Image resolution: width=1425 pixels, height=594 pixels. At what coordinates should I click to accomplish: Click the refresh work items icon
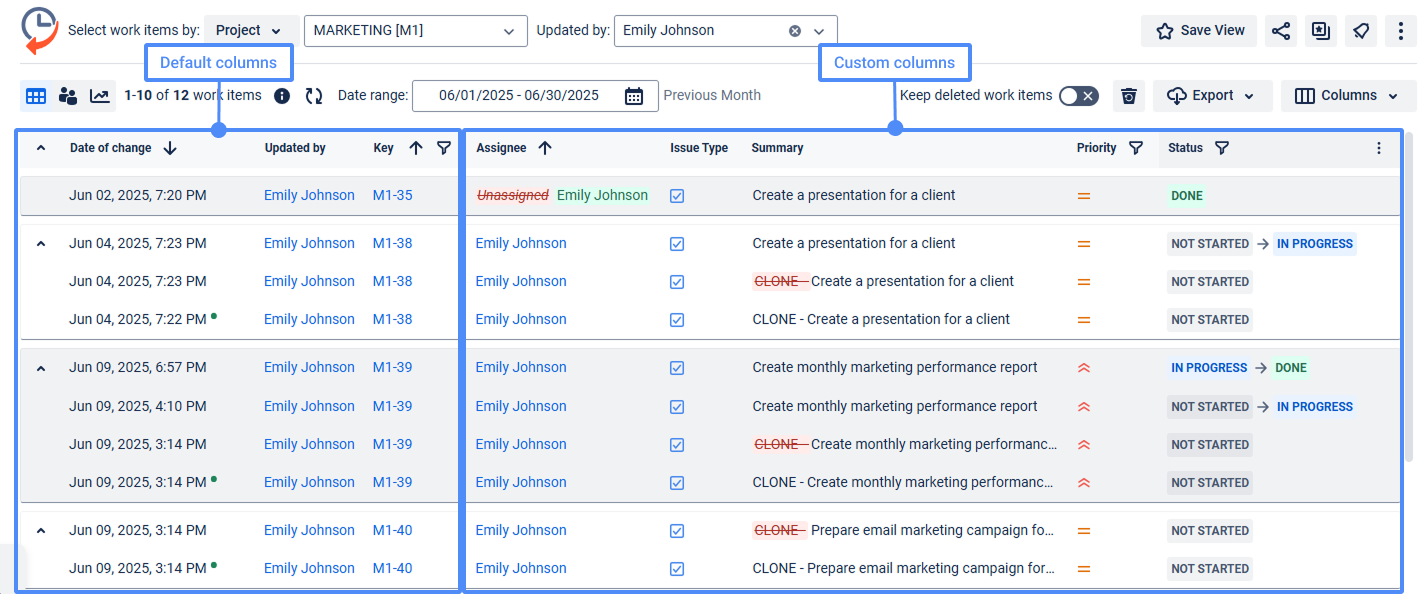(314, 96)
